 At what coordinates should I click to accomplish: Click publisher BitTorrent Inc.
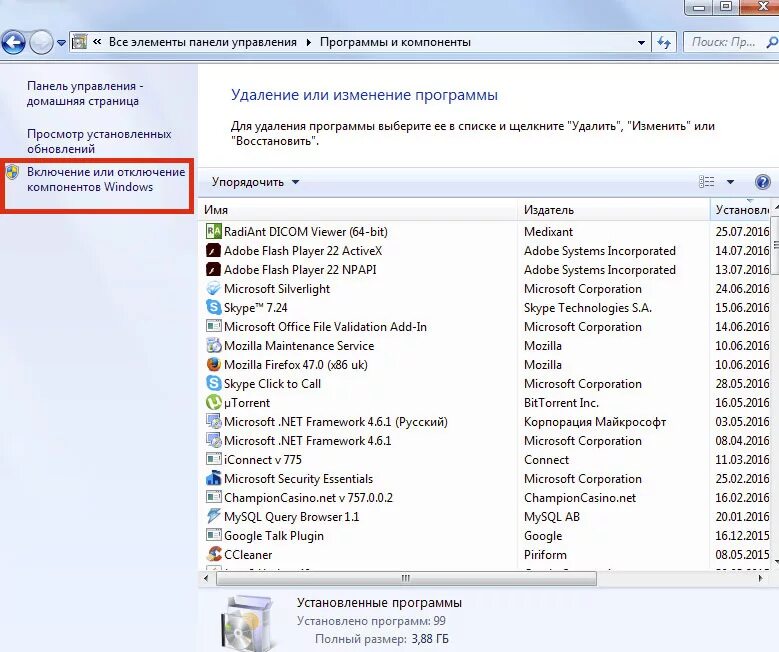561,403
